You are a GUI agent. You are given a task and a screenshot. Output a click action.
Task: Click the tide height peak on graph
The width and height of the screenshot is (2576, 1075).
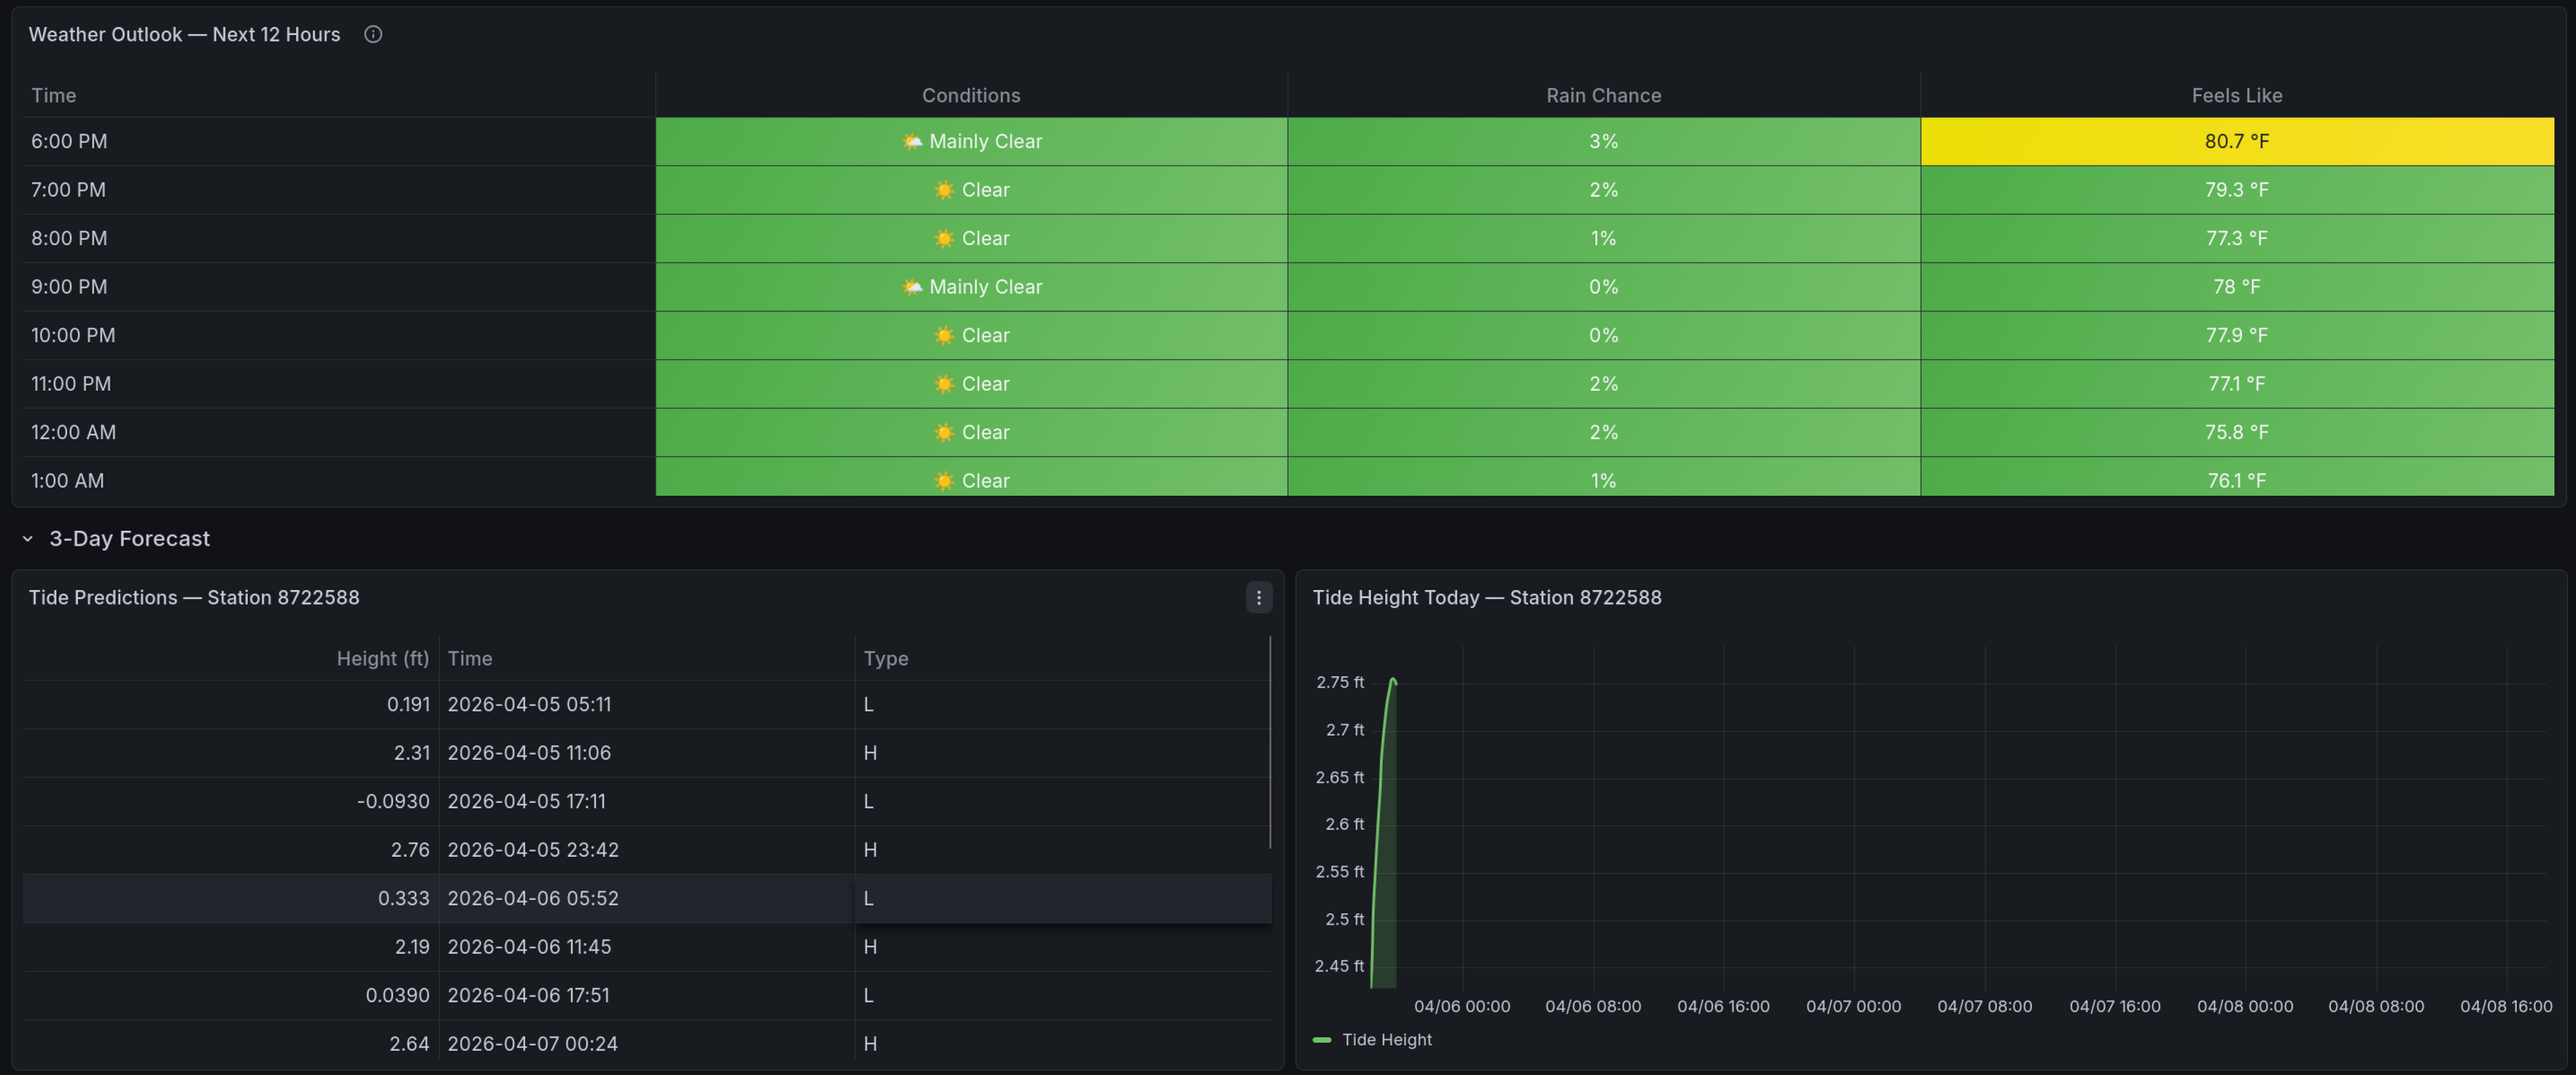tap(1392, 680)
